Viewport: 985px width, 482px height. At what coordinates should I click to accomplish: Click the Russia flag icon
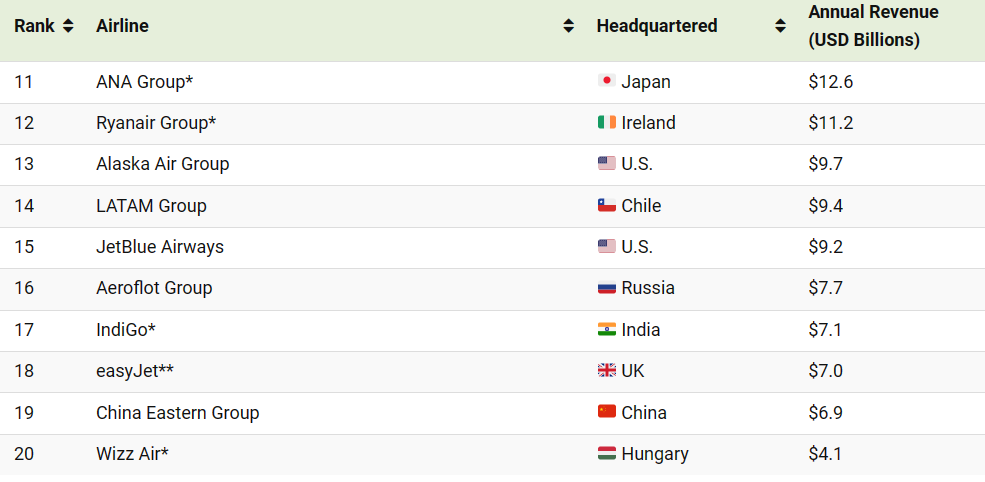click(607, 288)
